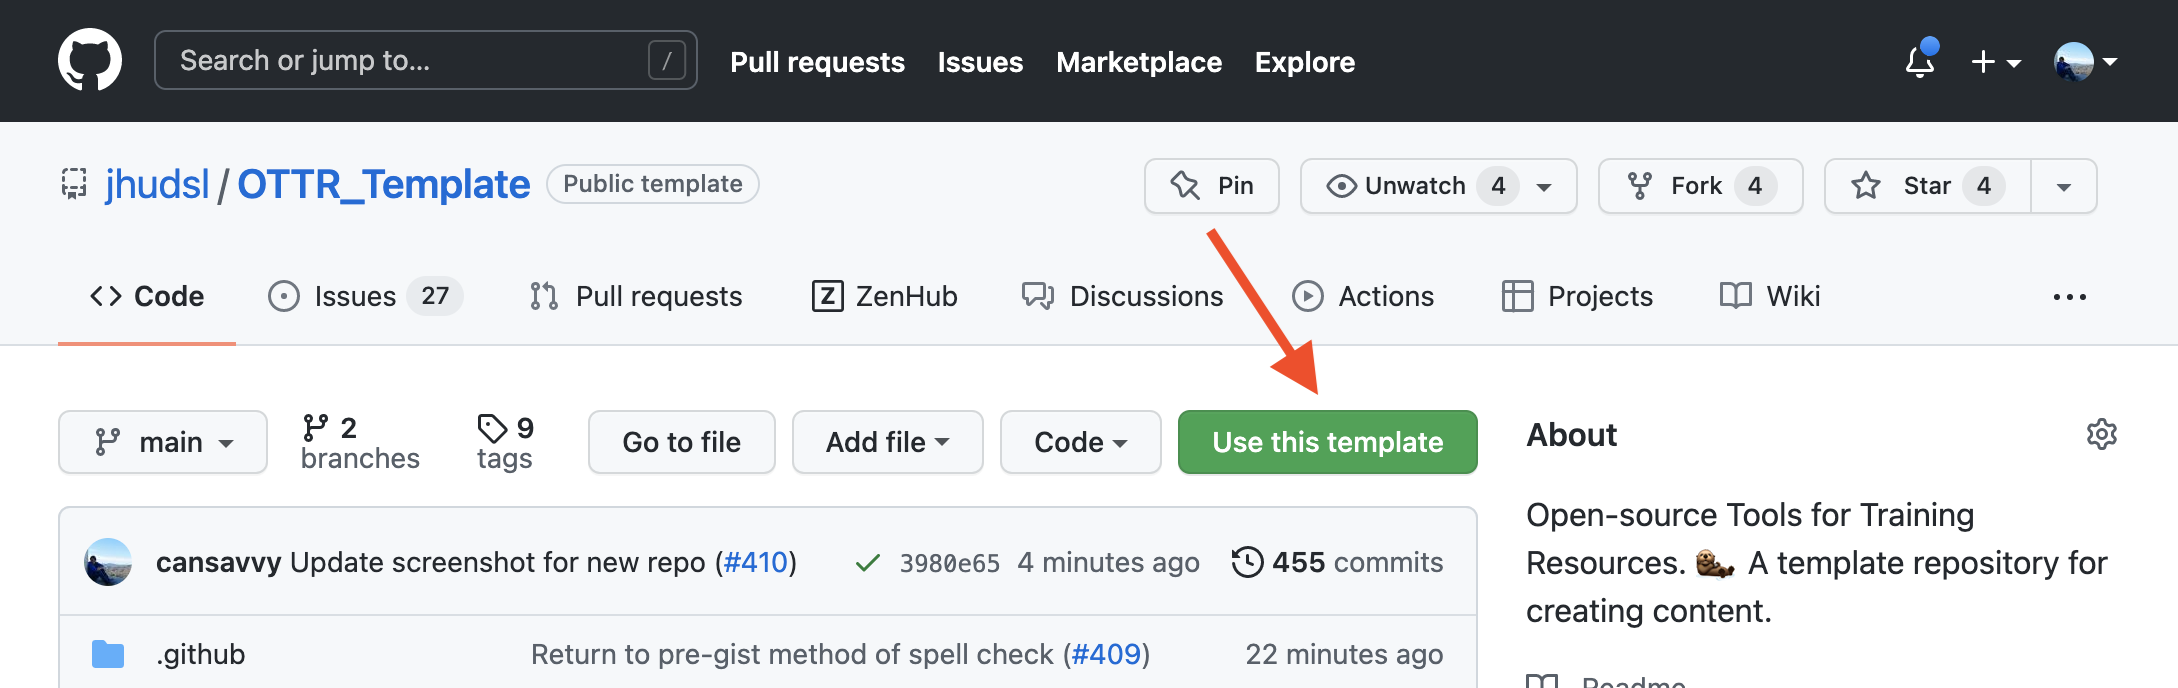Open the main branch selector dropdown
This screenshot has height=688, width=2178.
[x=163, y=442]
